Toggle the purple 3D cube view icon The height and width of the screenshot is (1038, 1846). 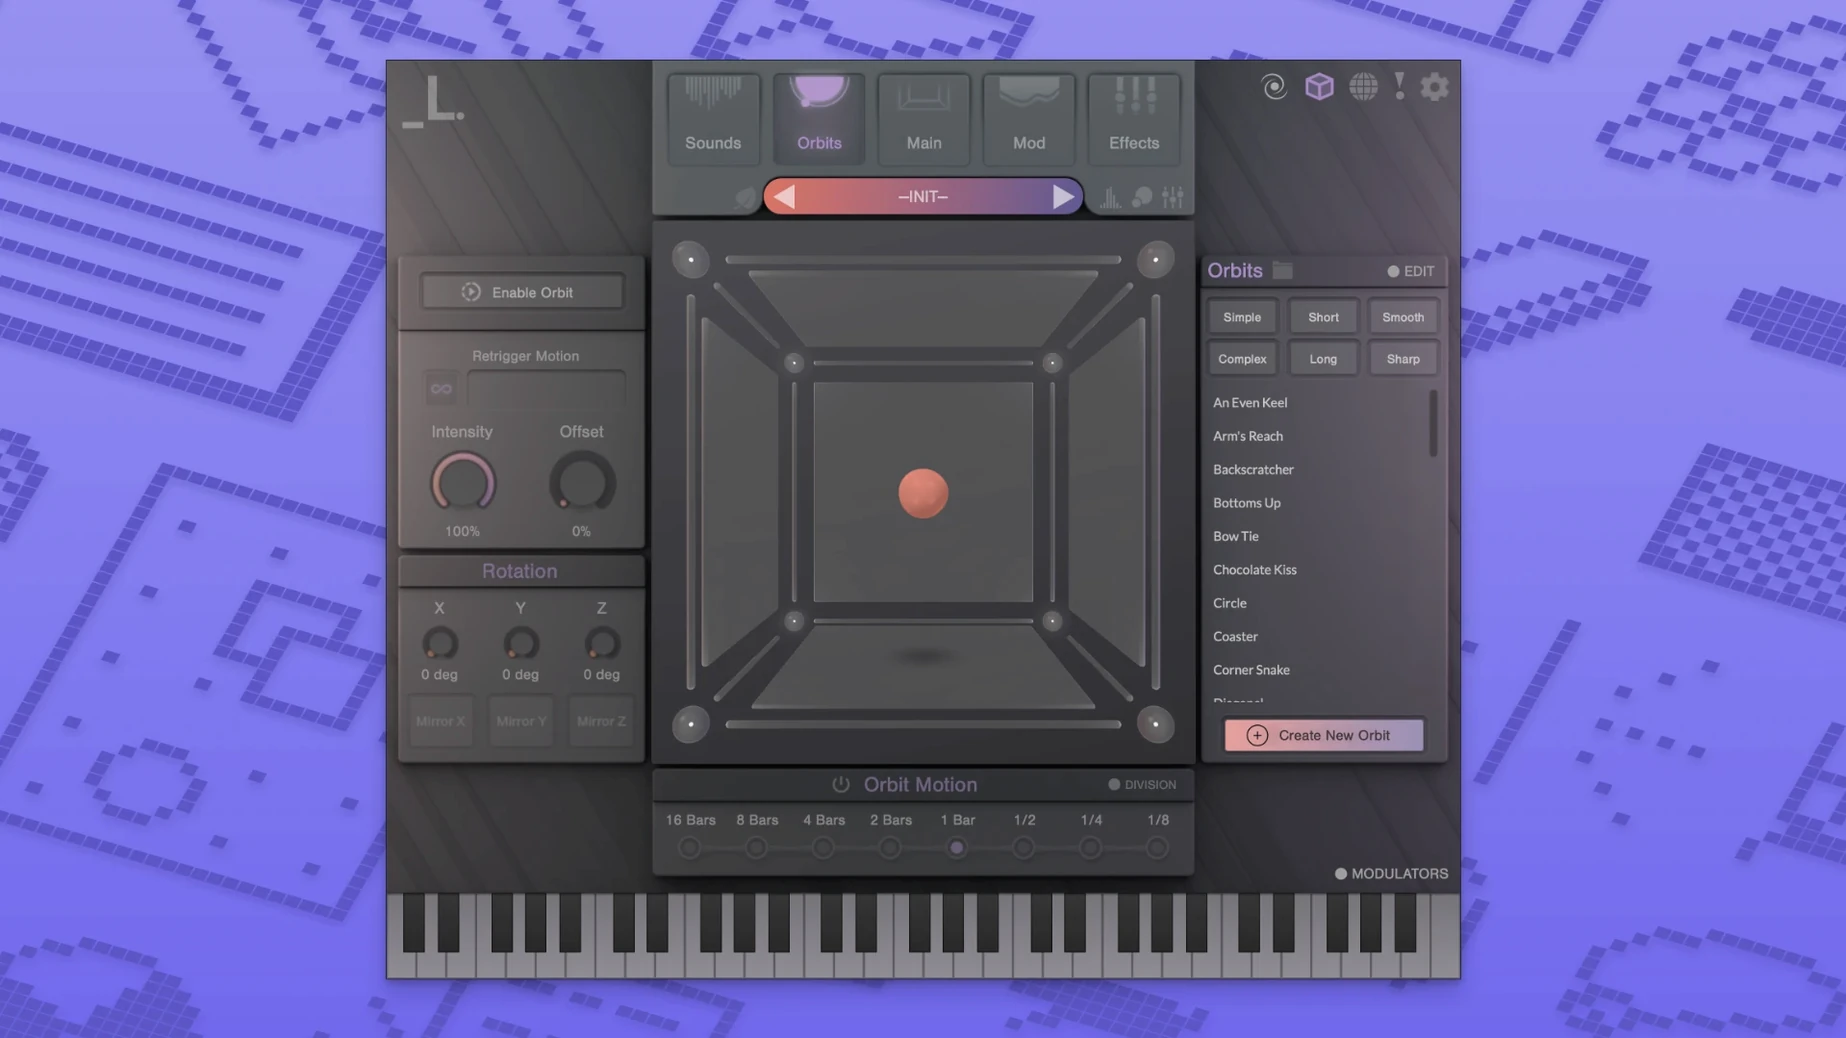click(1319, 87)
